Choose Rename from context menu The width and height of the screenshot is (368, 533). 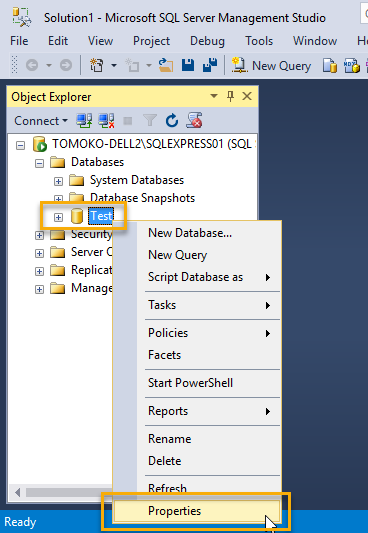point(197,439)
